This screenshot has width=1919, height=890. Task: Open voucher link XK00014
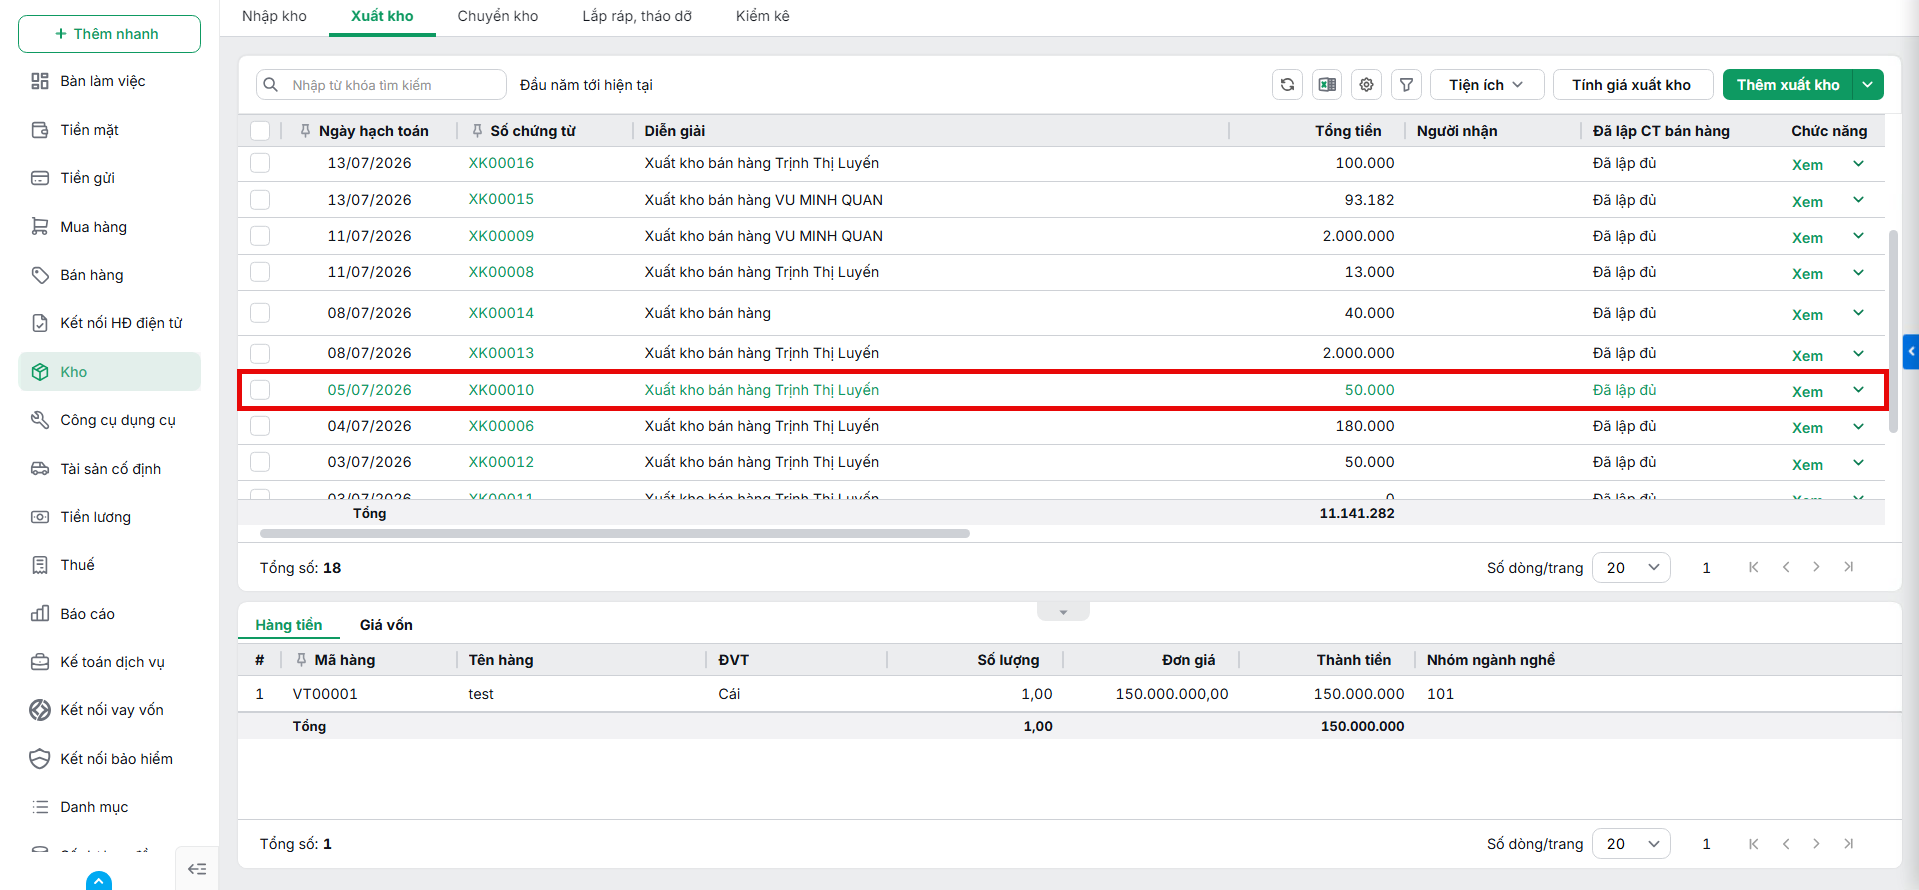coord(501,313)
